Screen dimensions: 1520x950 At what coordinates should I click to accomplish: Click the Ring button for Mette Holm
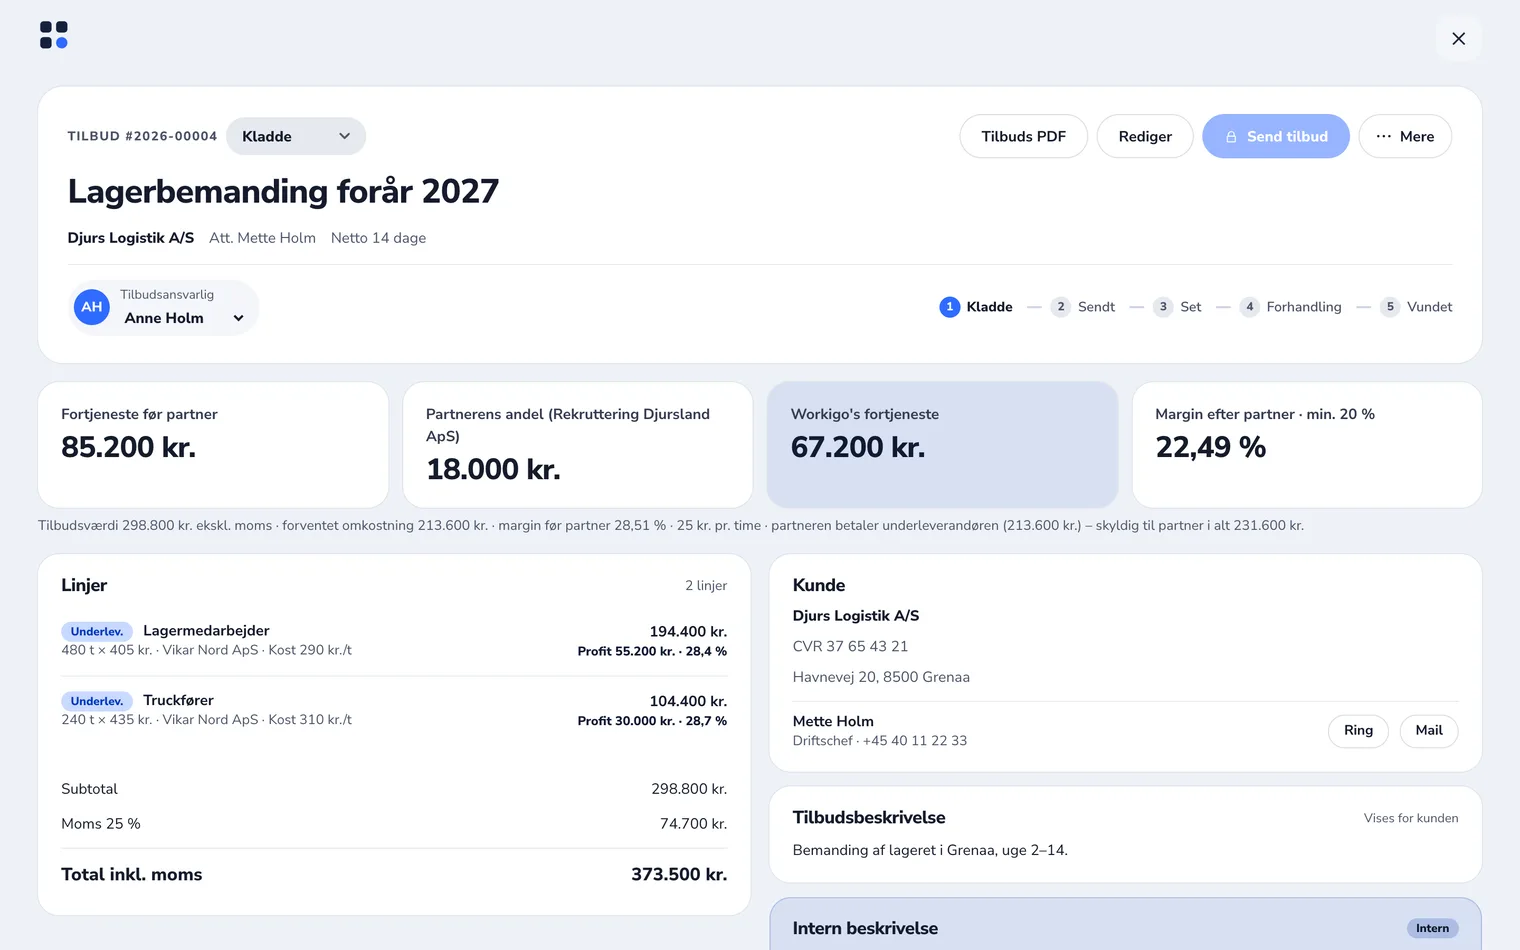pos(1358,731)
